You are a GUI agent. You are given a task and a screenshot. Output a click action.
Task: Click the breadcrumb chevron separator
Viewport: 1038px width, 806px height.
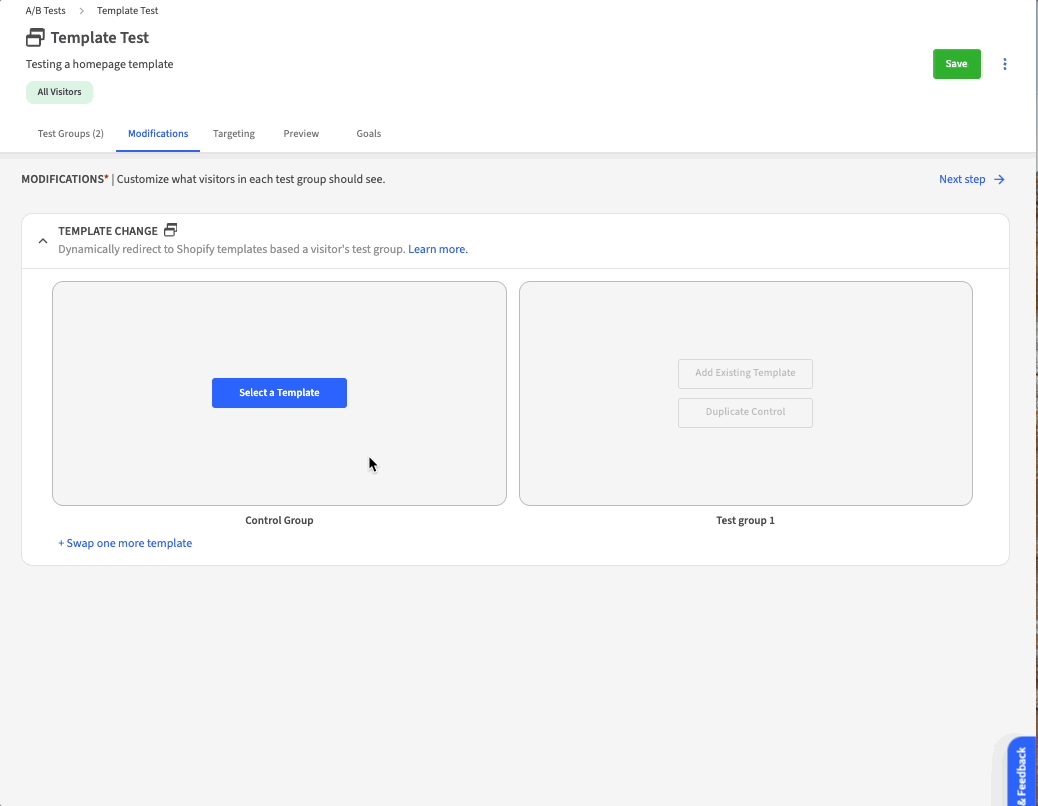[81, 11]
